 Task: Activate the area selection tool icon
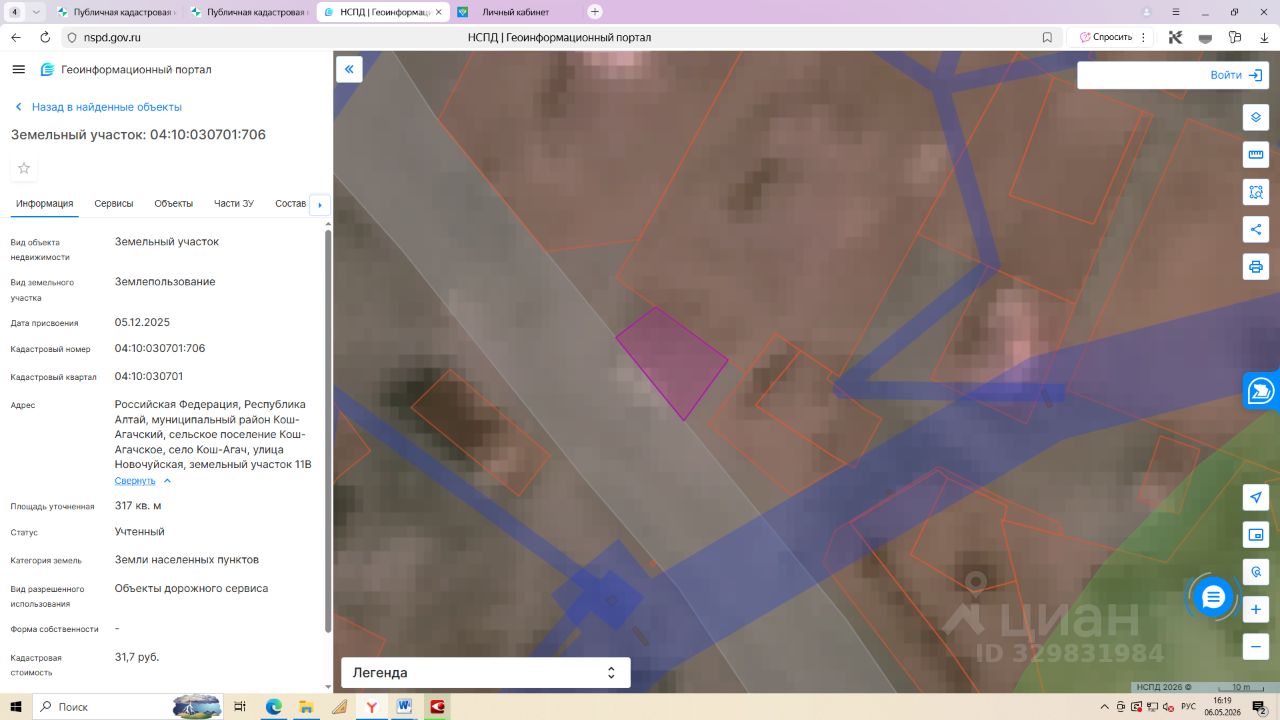click(1256, 192)
